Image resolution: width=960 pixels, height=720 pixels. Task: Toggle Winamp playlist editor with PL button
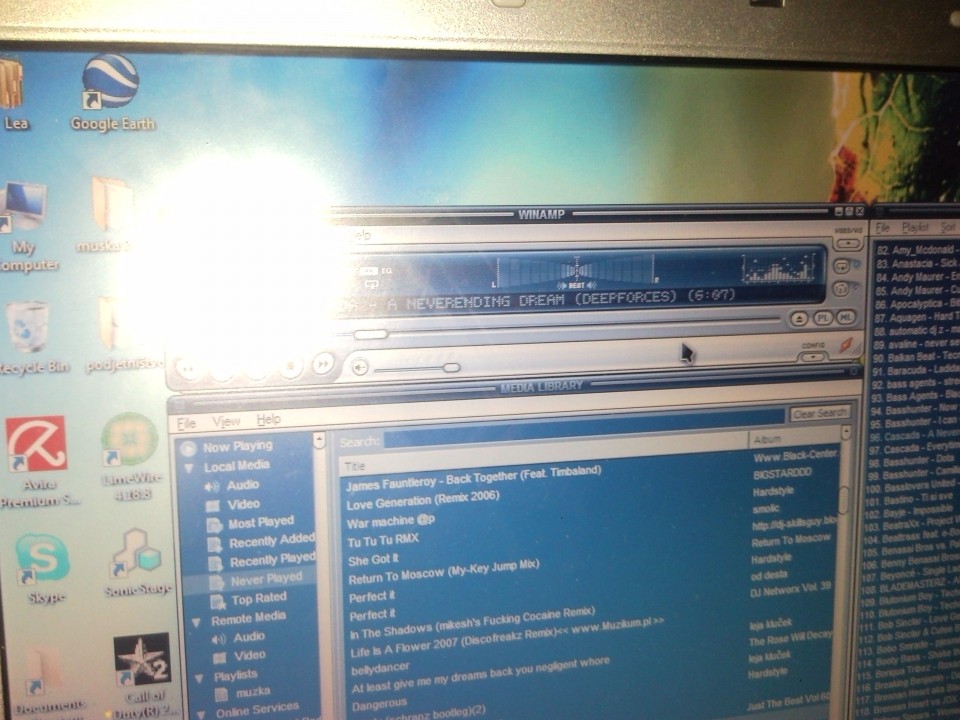pyautogui.click(x=822, y=318)
